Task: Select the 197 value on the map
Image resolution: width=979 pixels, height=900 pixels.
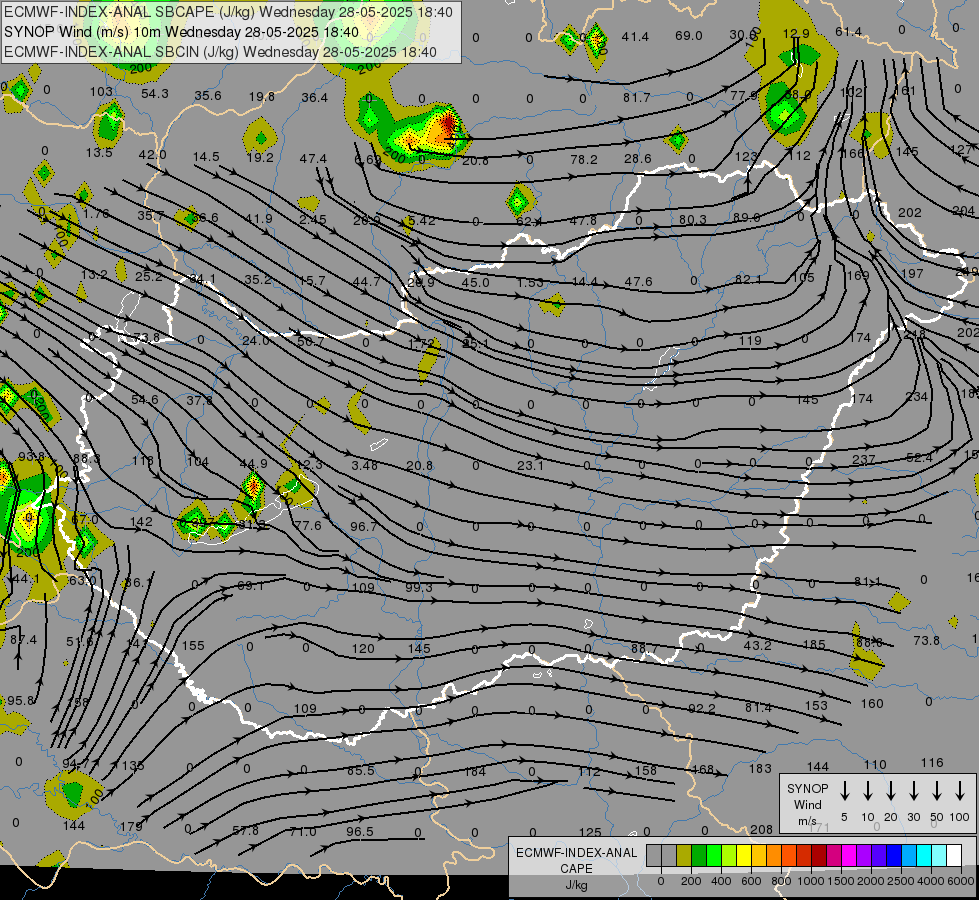Action: coord(912,274)
